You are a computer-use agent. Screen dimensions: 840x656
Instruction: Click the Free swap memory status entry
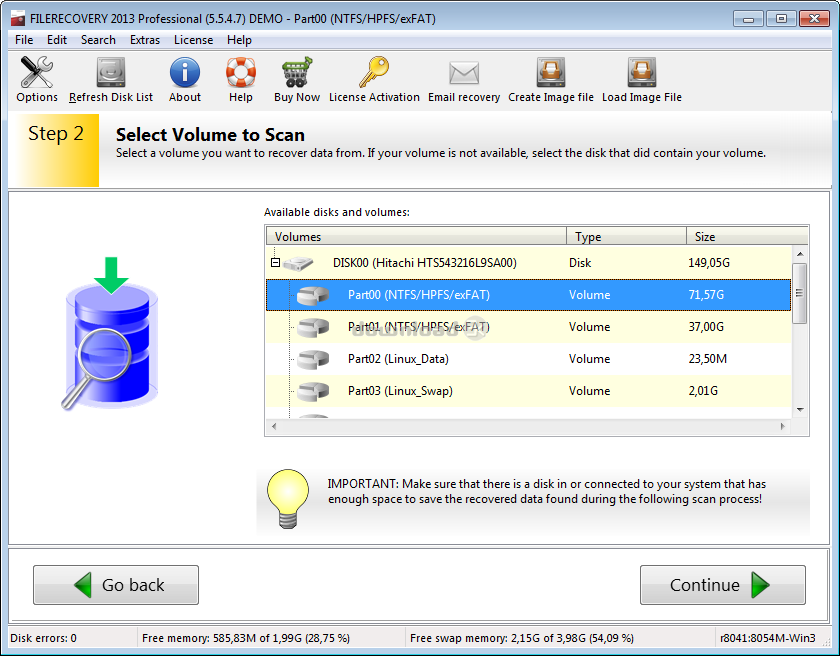(x=522, y=638)
